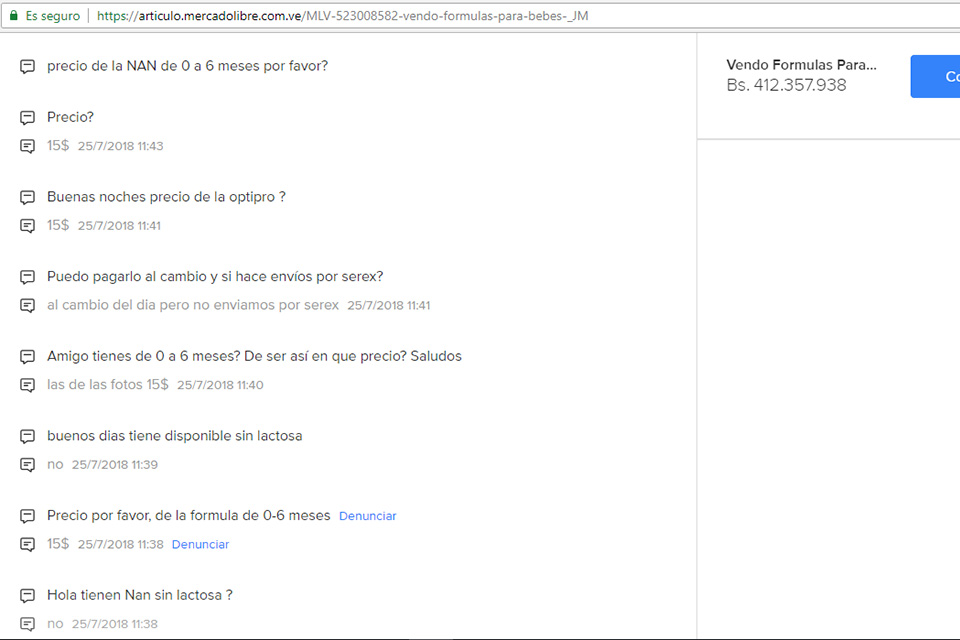Screen dimensions: 960x640
Task: Click answer icon beside 'las de las fotos 15$'
Action: [x=28, y=386]
